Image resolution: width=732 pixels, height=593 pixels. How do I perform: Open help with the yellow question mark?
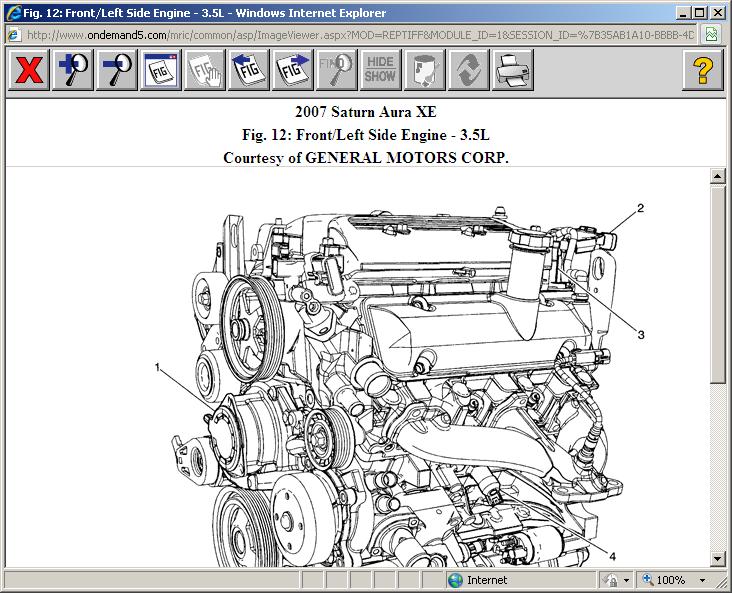[x=703, y=70]
